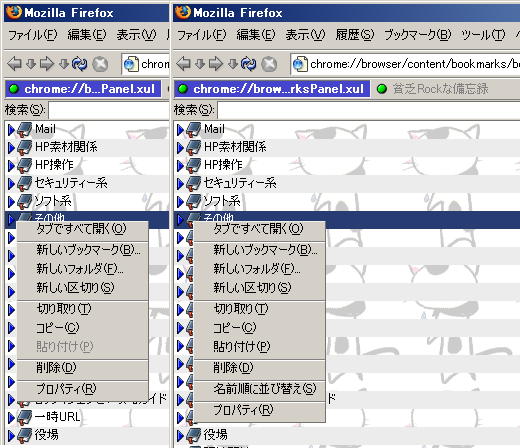Image resolution: width=520 pixels, height=448 pixels.
Task: Open ファイル menu in left window
Action: click(33, 35)
